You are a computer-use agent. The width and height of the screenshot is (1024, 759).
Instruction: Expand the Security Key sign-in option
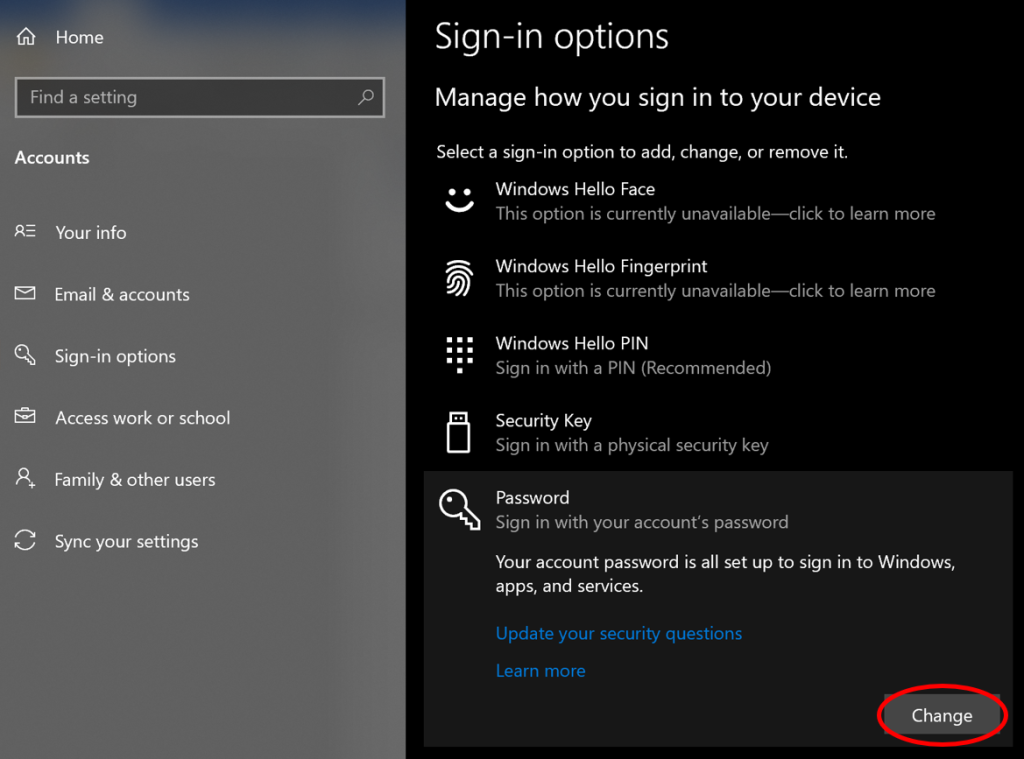coord(631,433)
